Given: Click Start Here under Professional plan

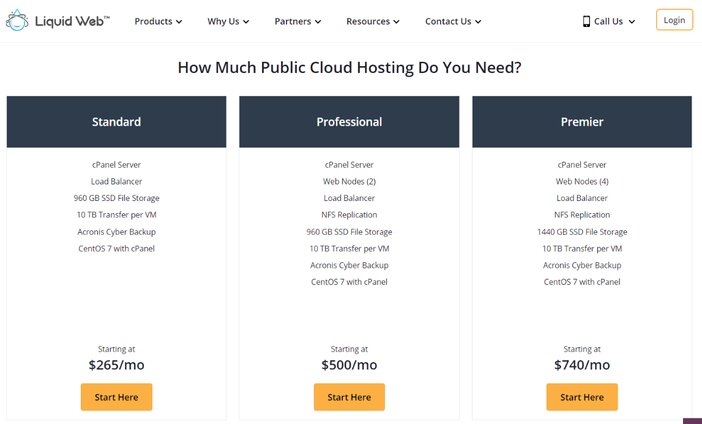Looking at the screenshot, I should (349, 397).
